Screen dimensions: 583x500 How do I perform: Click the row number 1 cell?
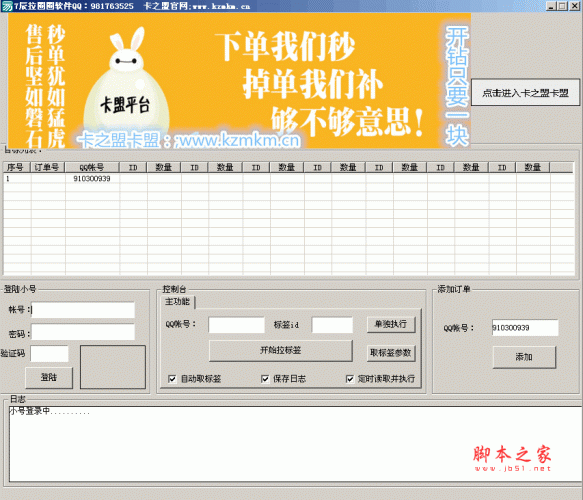click(x=17, y=178)
